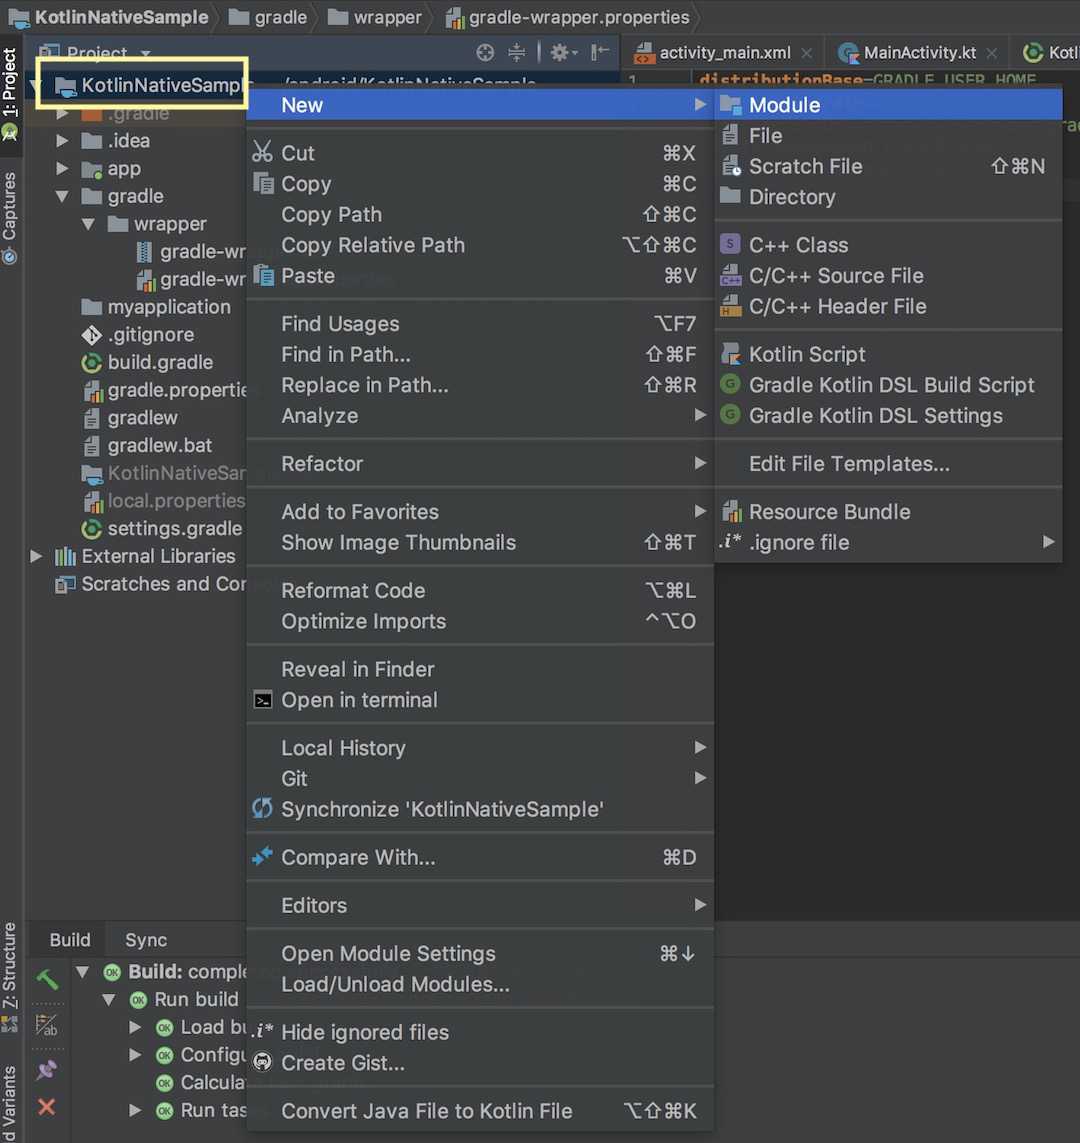Screen dimensions: 1080x1143
Task: Collapse the Run build node
Action: [x=109, y=999]
